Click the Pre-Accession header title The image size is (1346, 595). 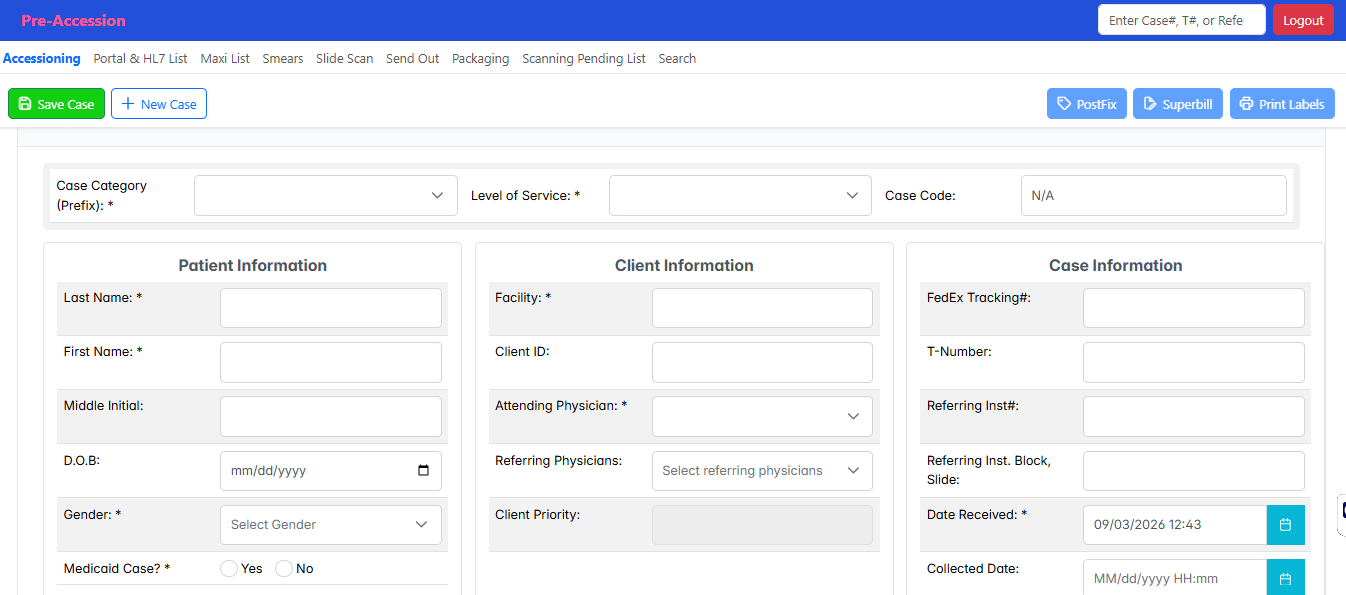click(74, 20)
